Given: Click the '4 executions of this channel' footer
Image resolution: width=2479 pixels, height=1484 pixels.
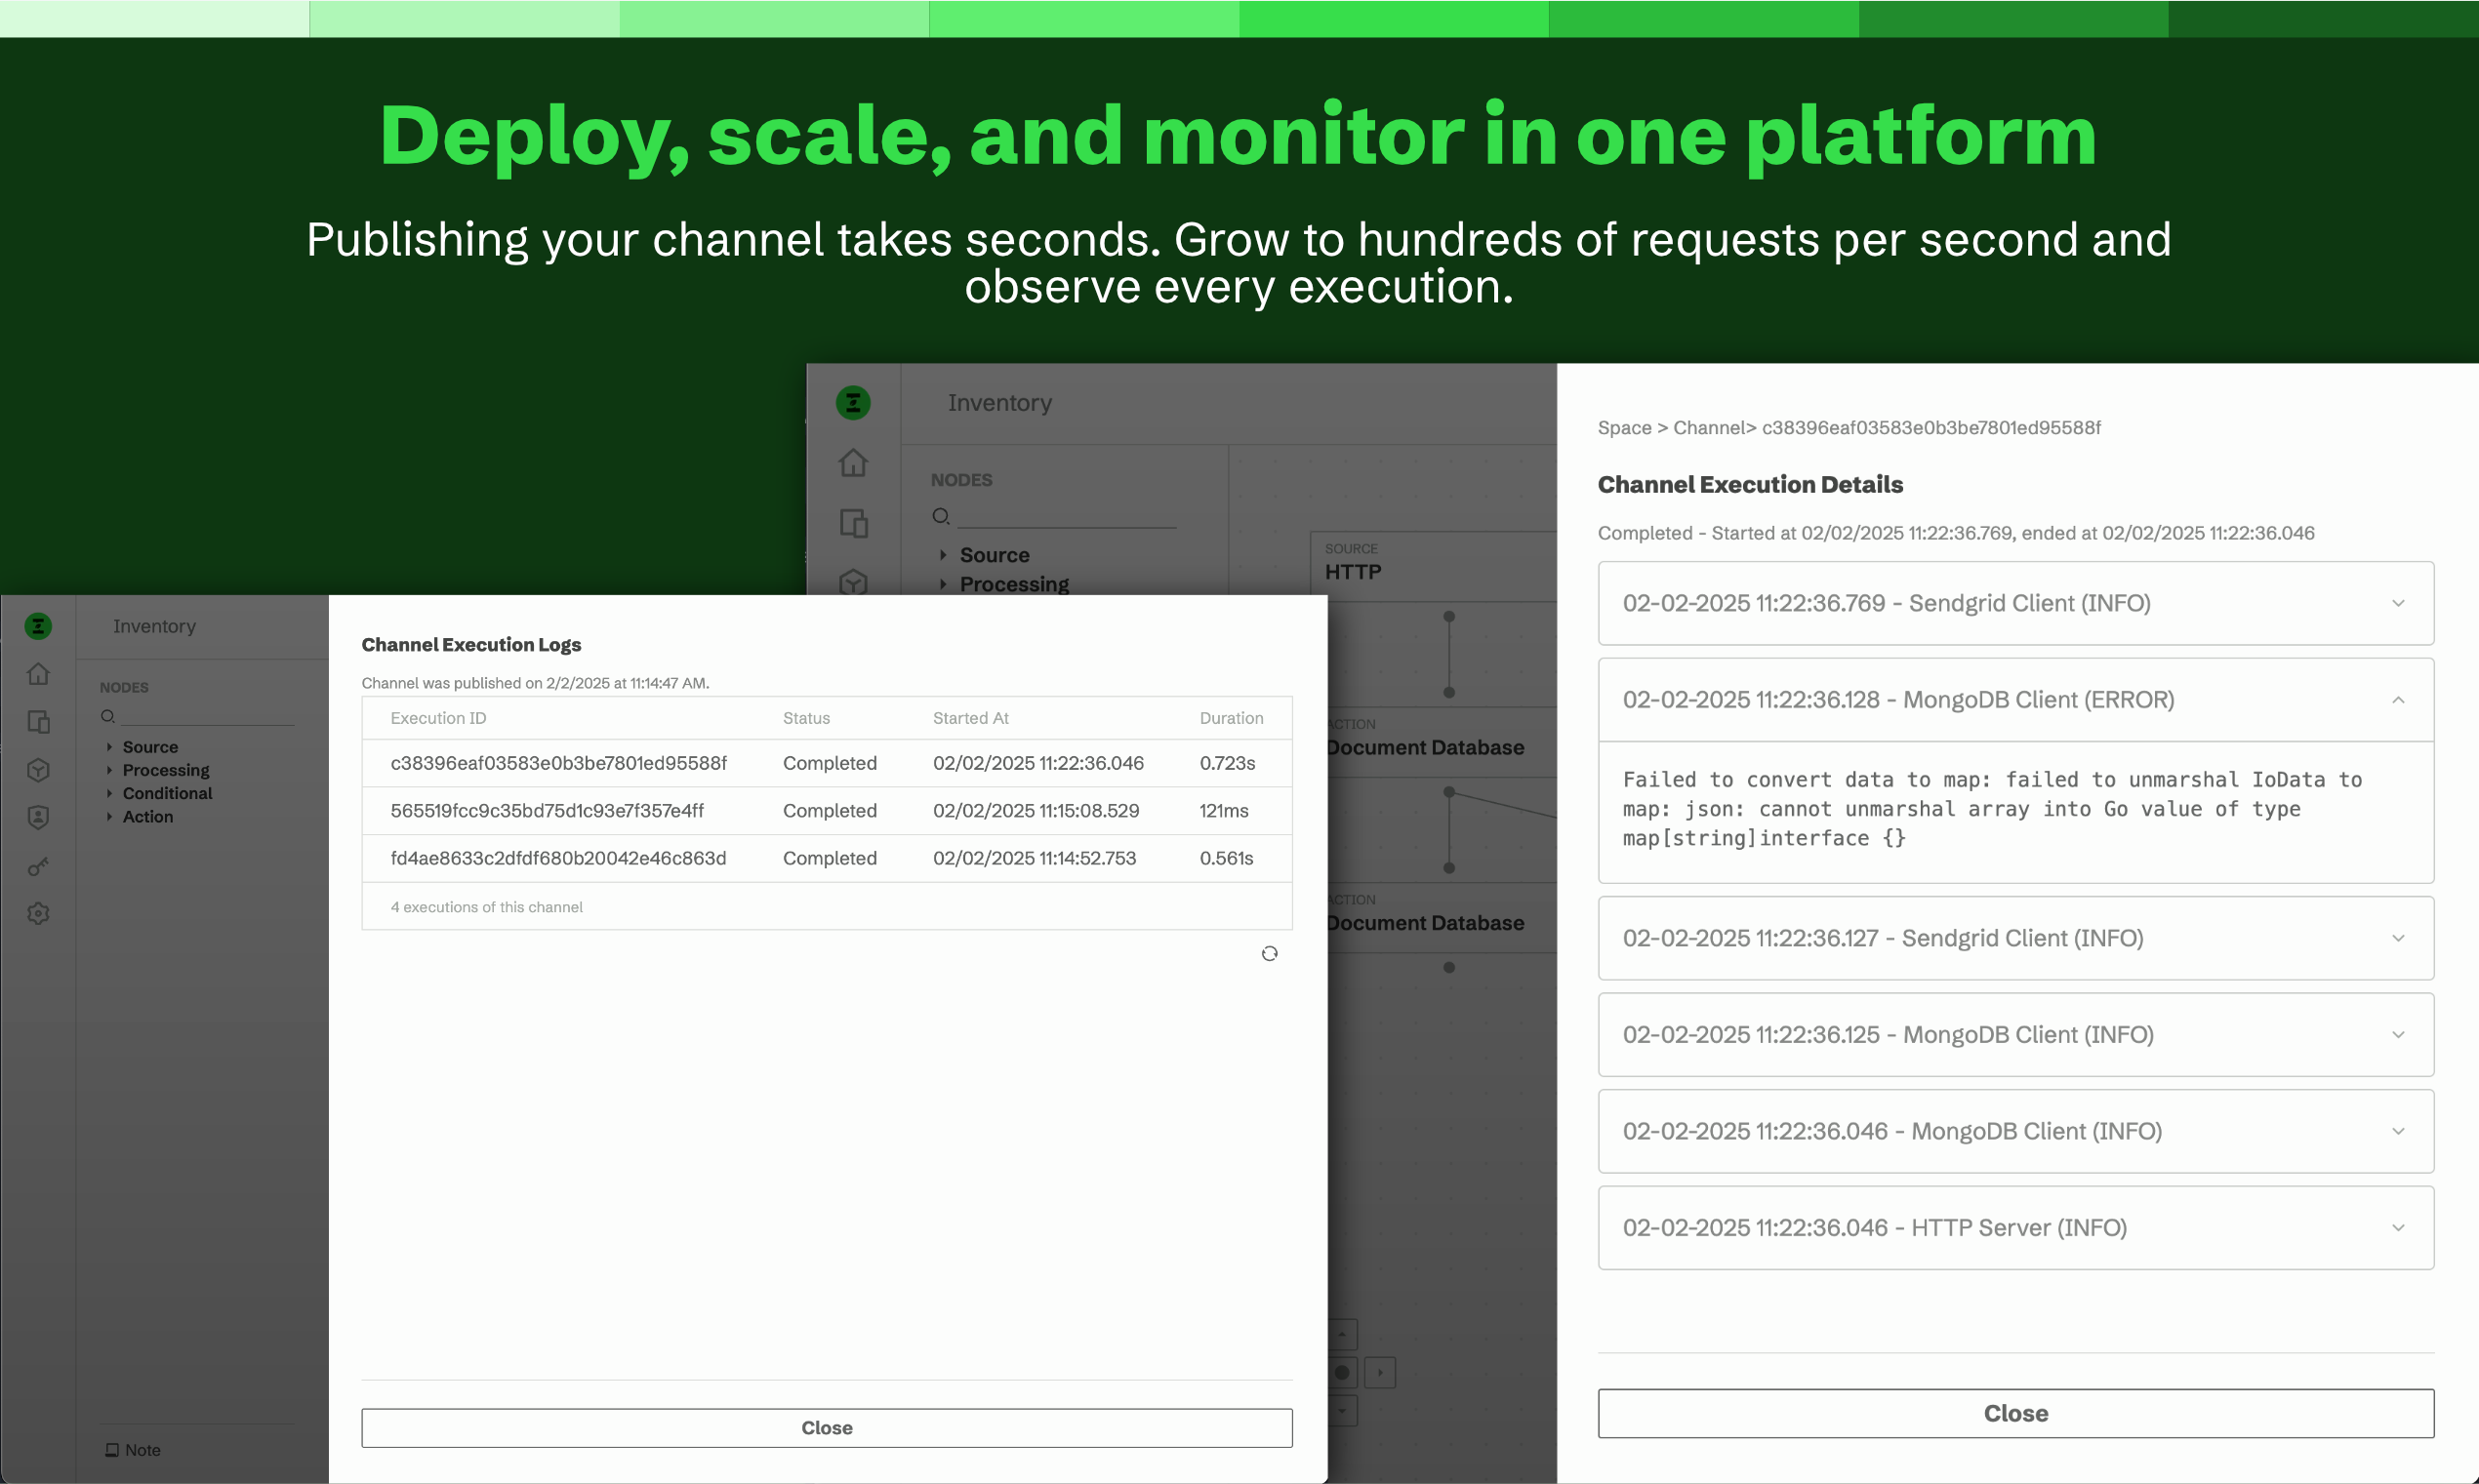Looking at the screenshot, I should pos(486,907).
